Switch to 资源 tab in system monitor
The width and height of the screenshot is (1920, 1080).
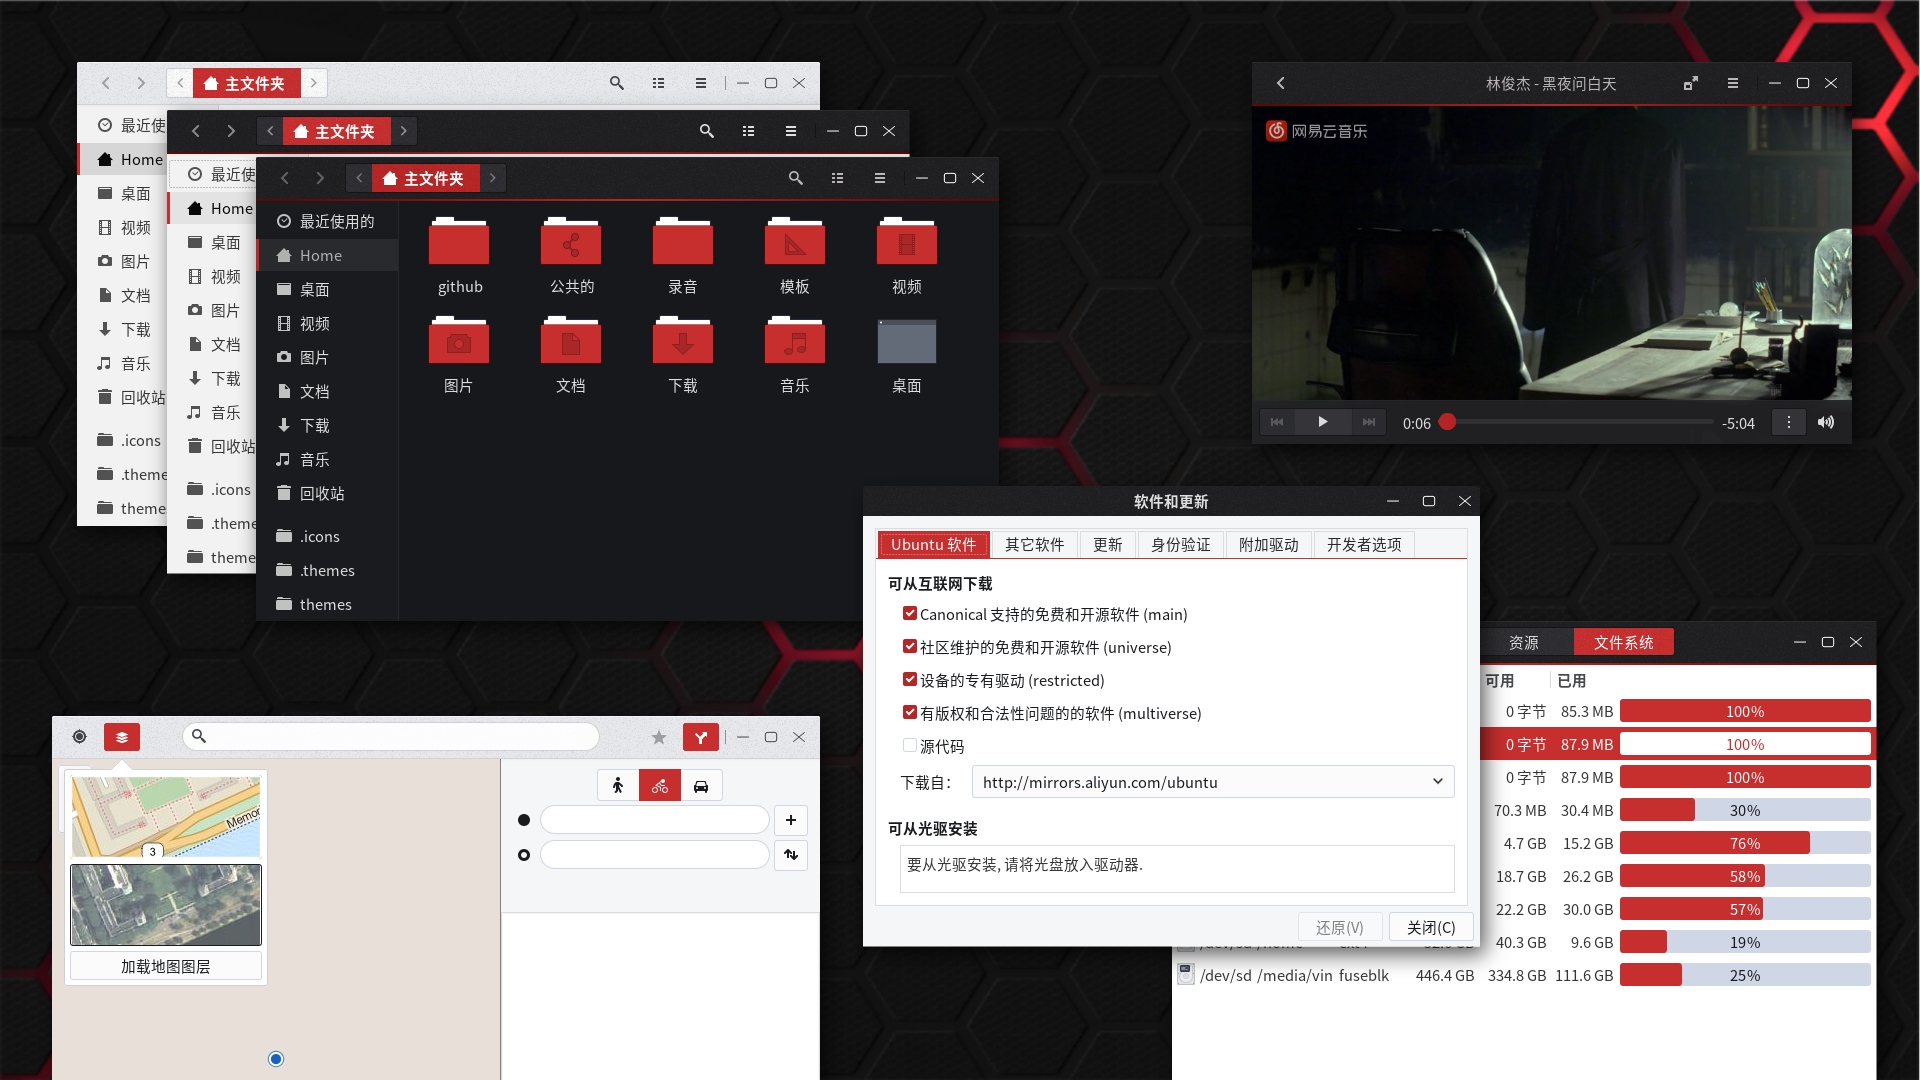1524,642
